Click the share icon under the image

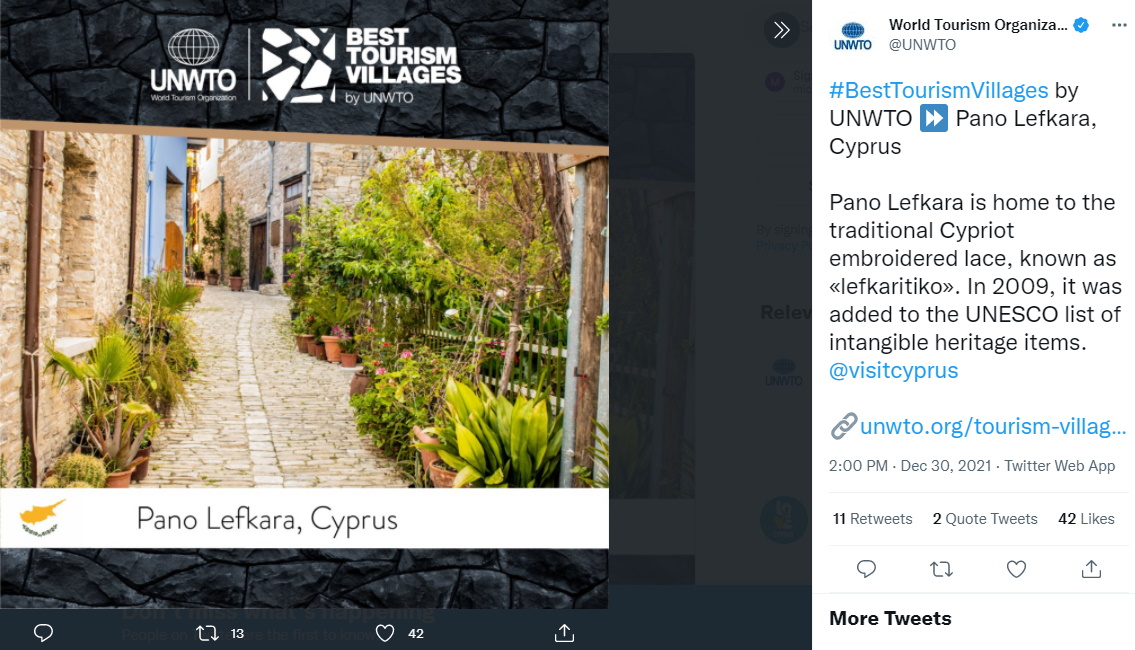click(564, 633)
